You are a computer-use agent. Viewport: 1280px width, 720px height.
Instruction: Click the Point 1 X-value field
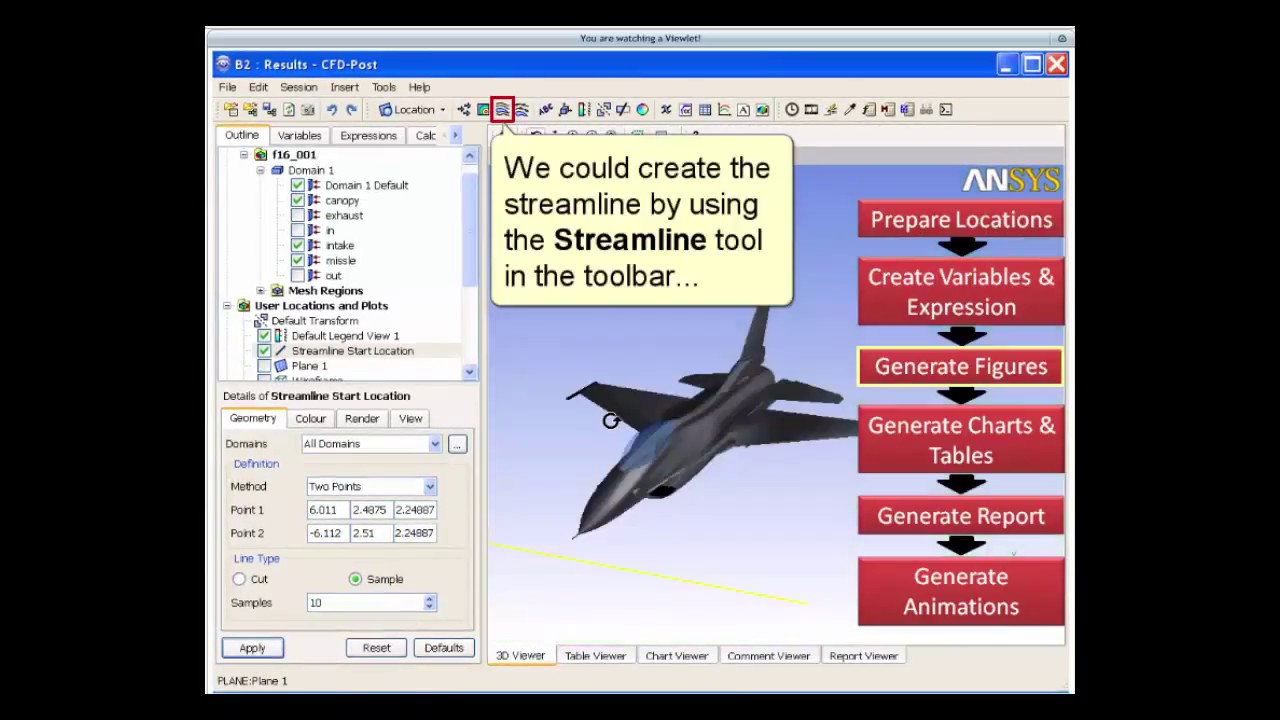click(x=327, y=510)
